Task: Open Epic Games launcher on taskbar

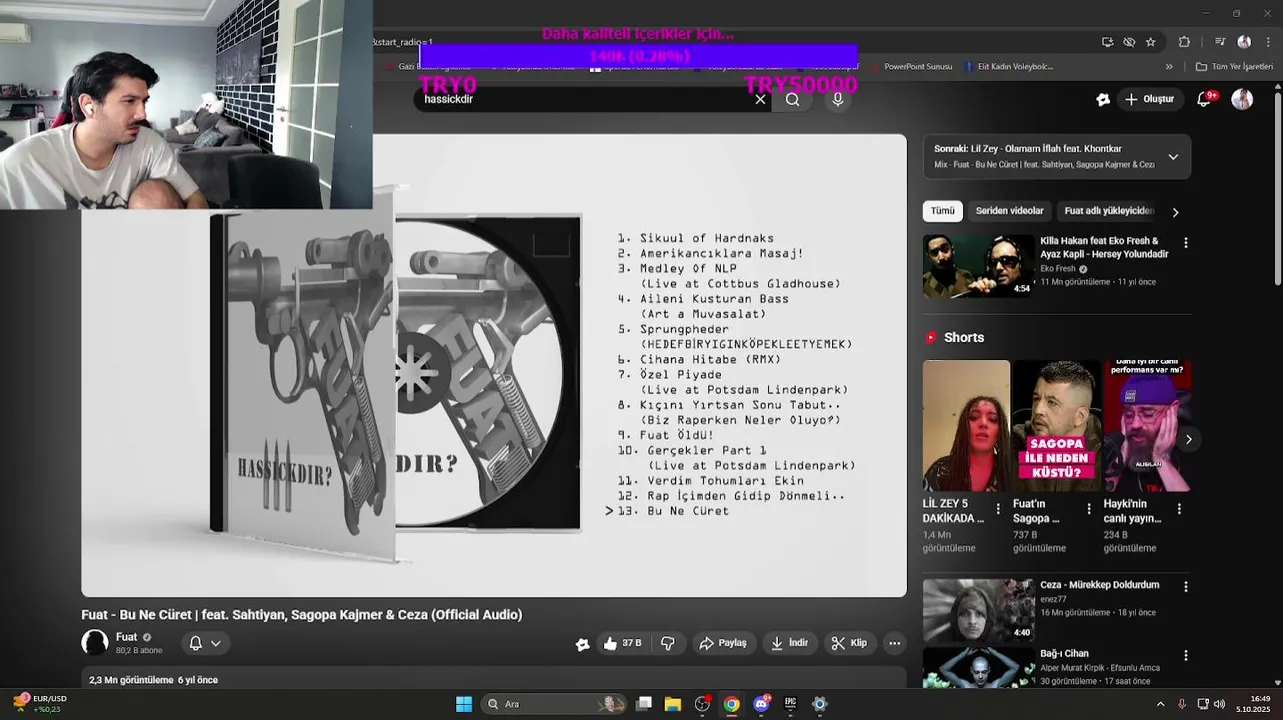Action: pyautogui.click(x=790, y=704)
